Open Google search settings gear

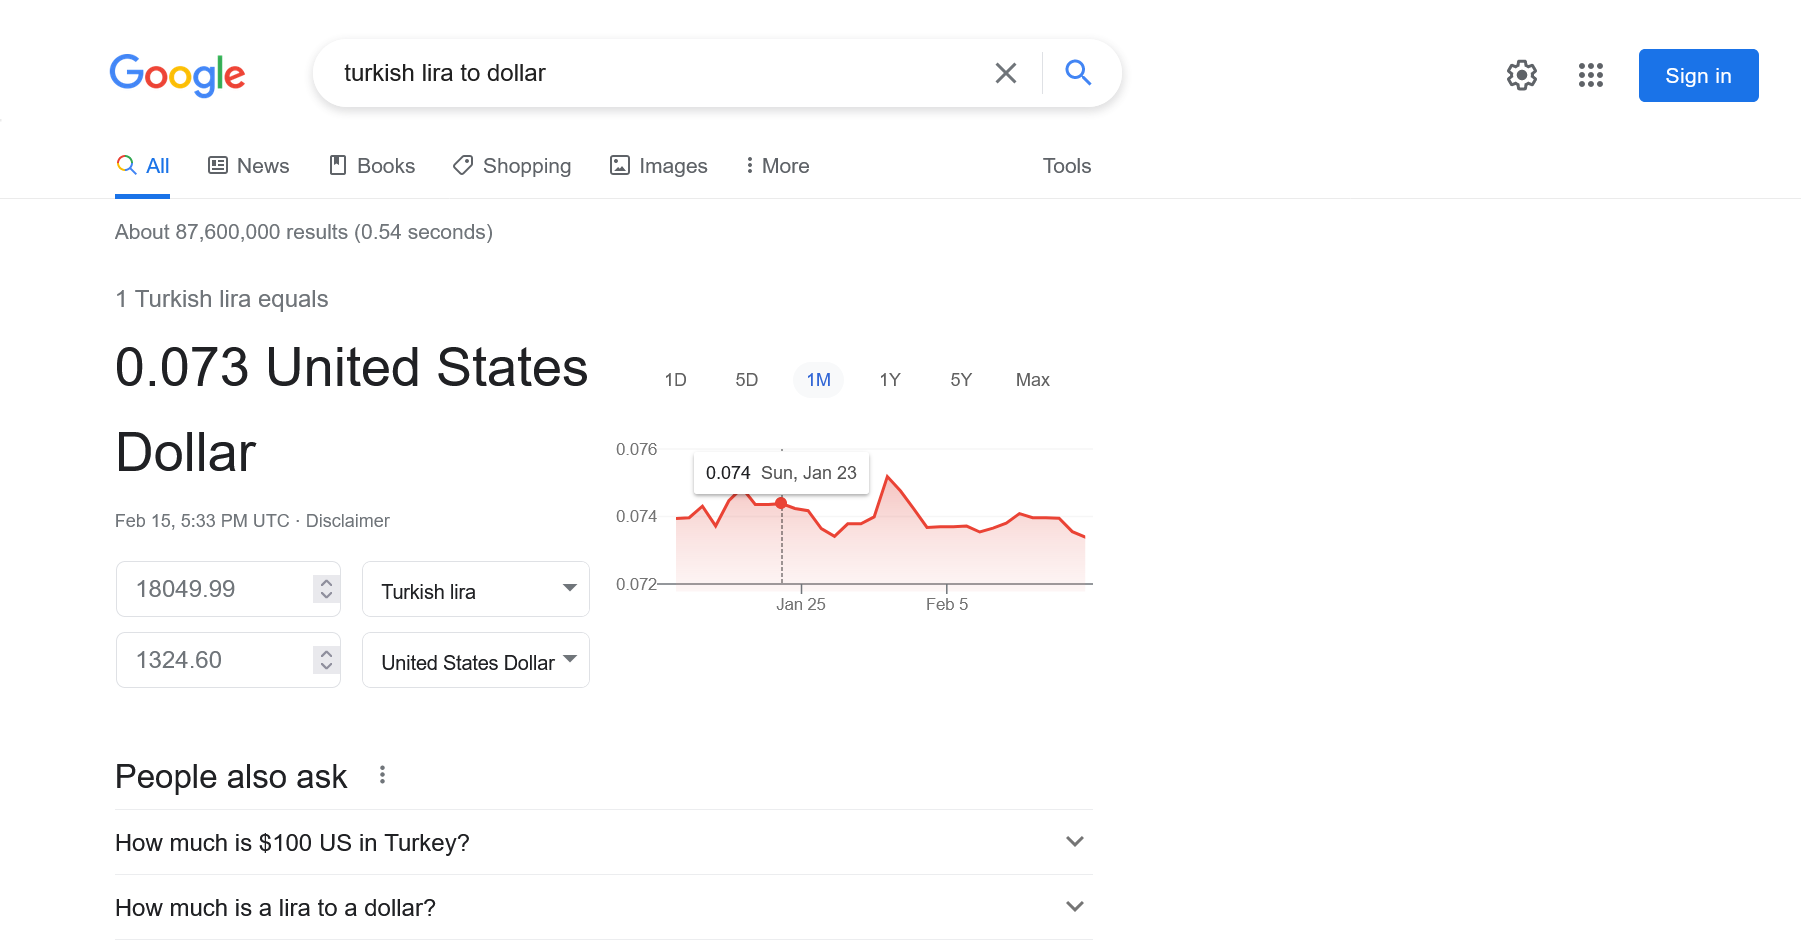coord(1521,75)
